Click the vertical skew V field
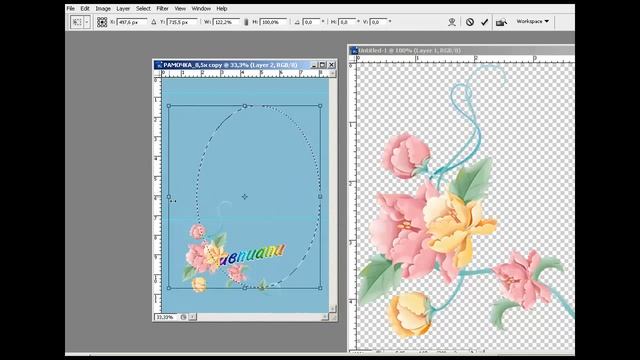Screen dimensions: 640x360 point(379,22)
